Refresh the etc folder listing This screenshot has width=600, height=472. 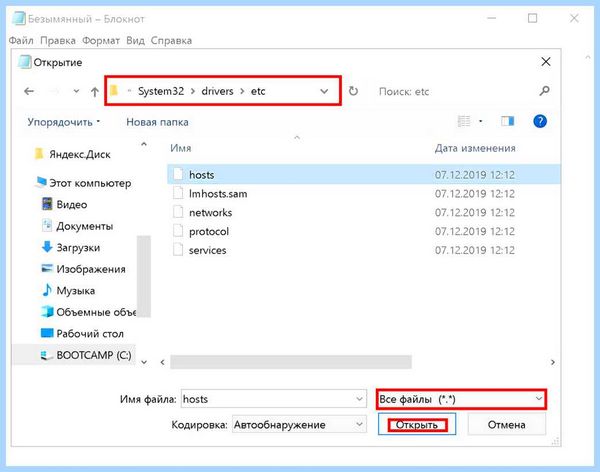(353, 91)
